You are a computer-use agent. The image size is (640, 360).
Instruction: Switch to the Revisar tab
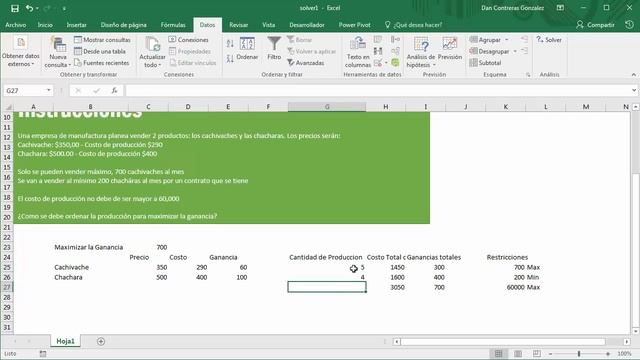[238, 25]
